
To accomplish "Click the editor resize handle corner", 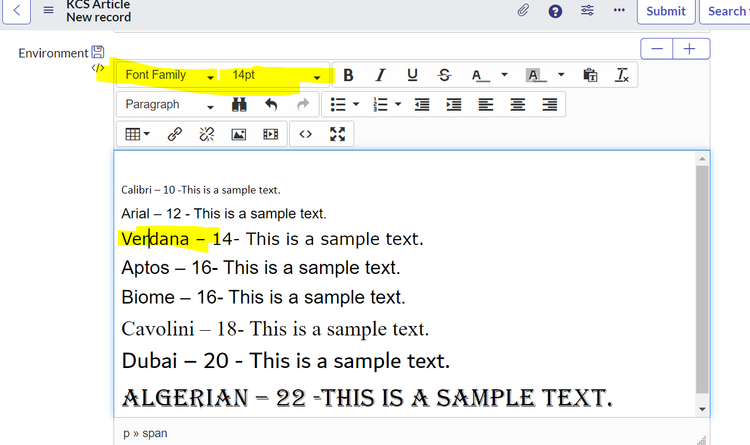I will (x=702, y=440).
